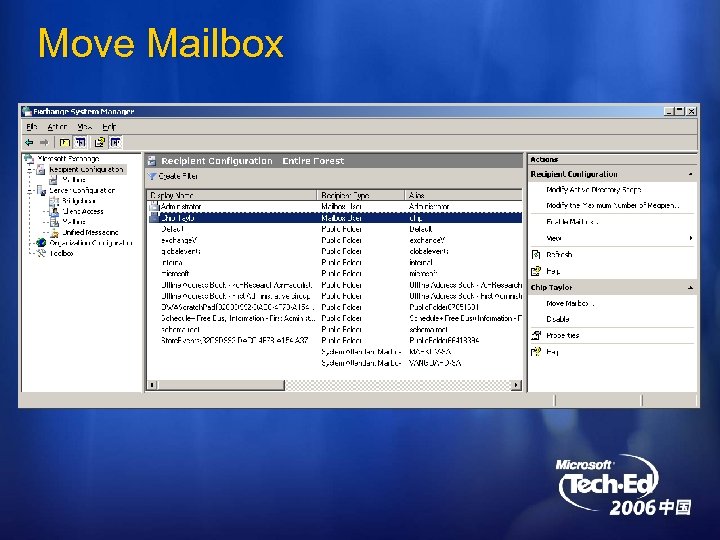This screenshot has width=720, height=540.
Task: Select the globalevents public folder row
Action: coord(335,251)
